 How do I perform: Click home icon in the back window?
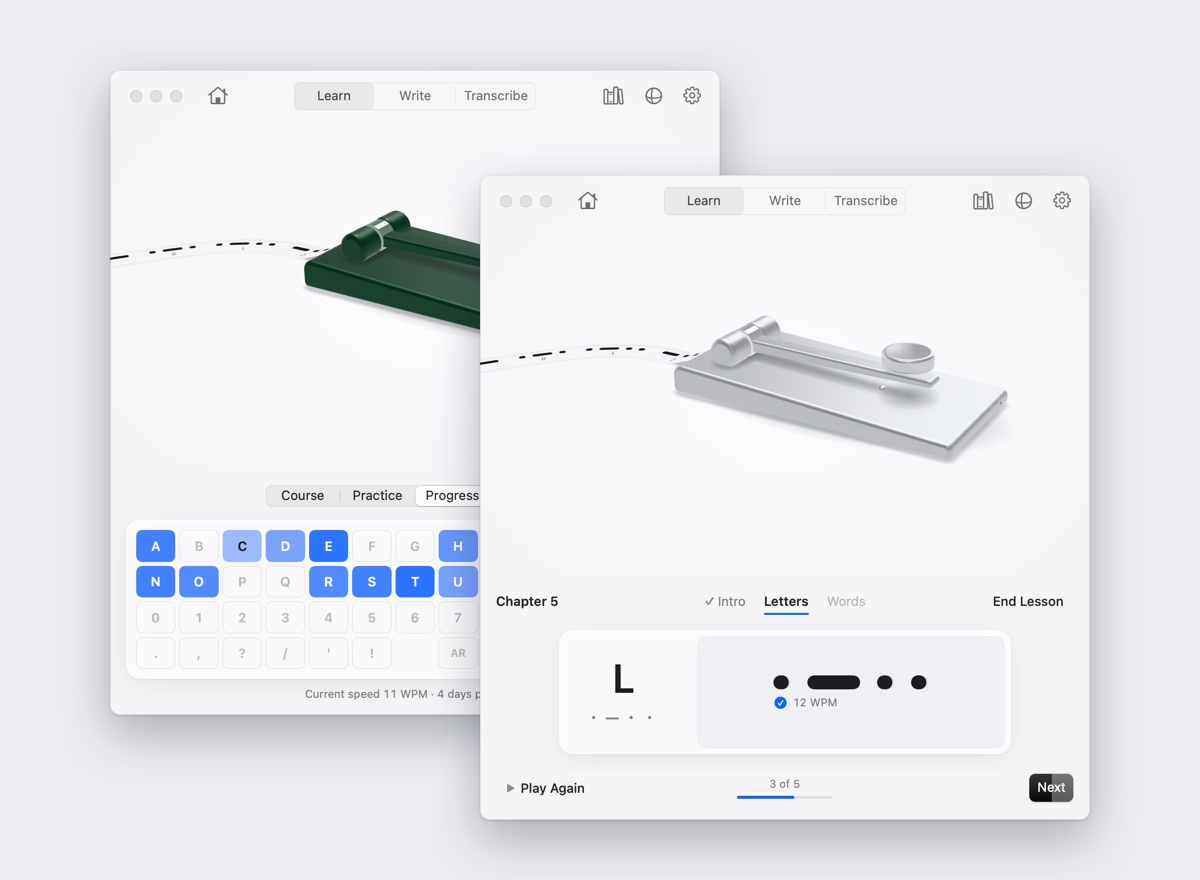(218, 95)
